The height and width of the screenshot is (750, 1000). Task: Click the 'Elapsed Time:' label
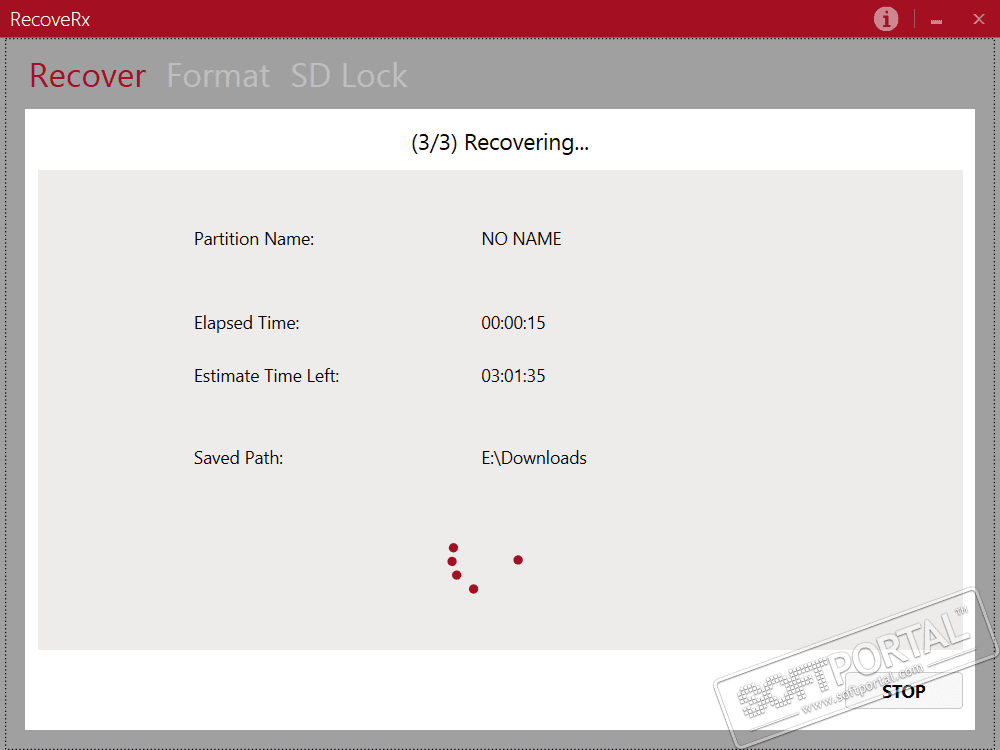246,323
